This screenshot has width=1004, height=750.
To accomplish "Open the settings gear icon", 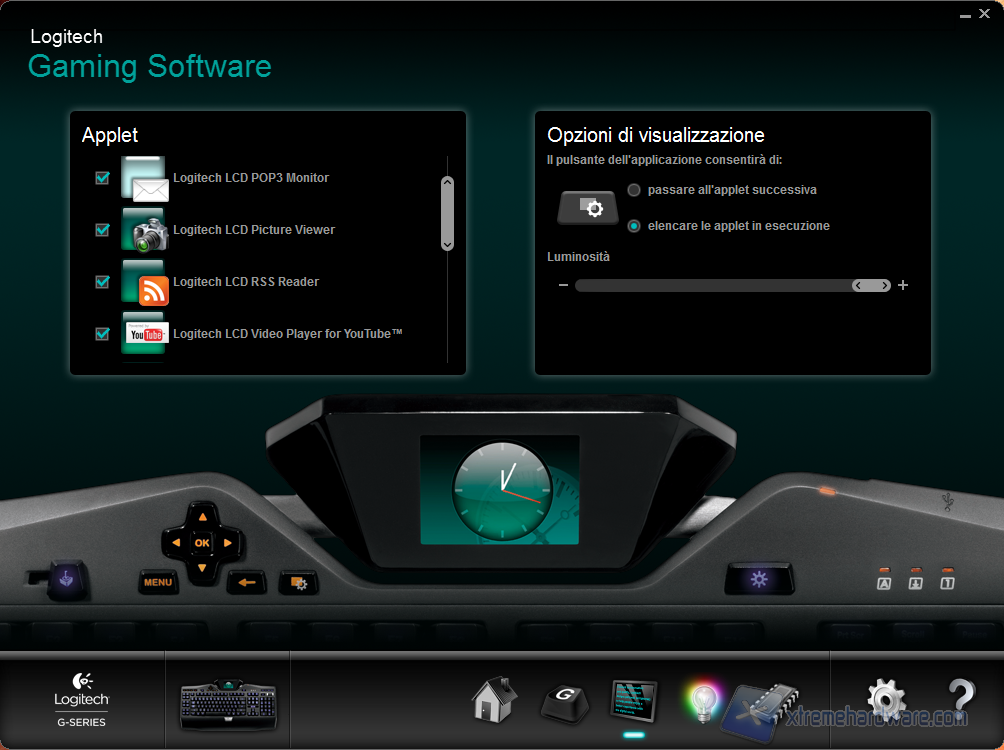I will coord(886,700).
